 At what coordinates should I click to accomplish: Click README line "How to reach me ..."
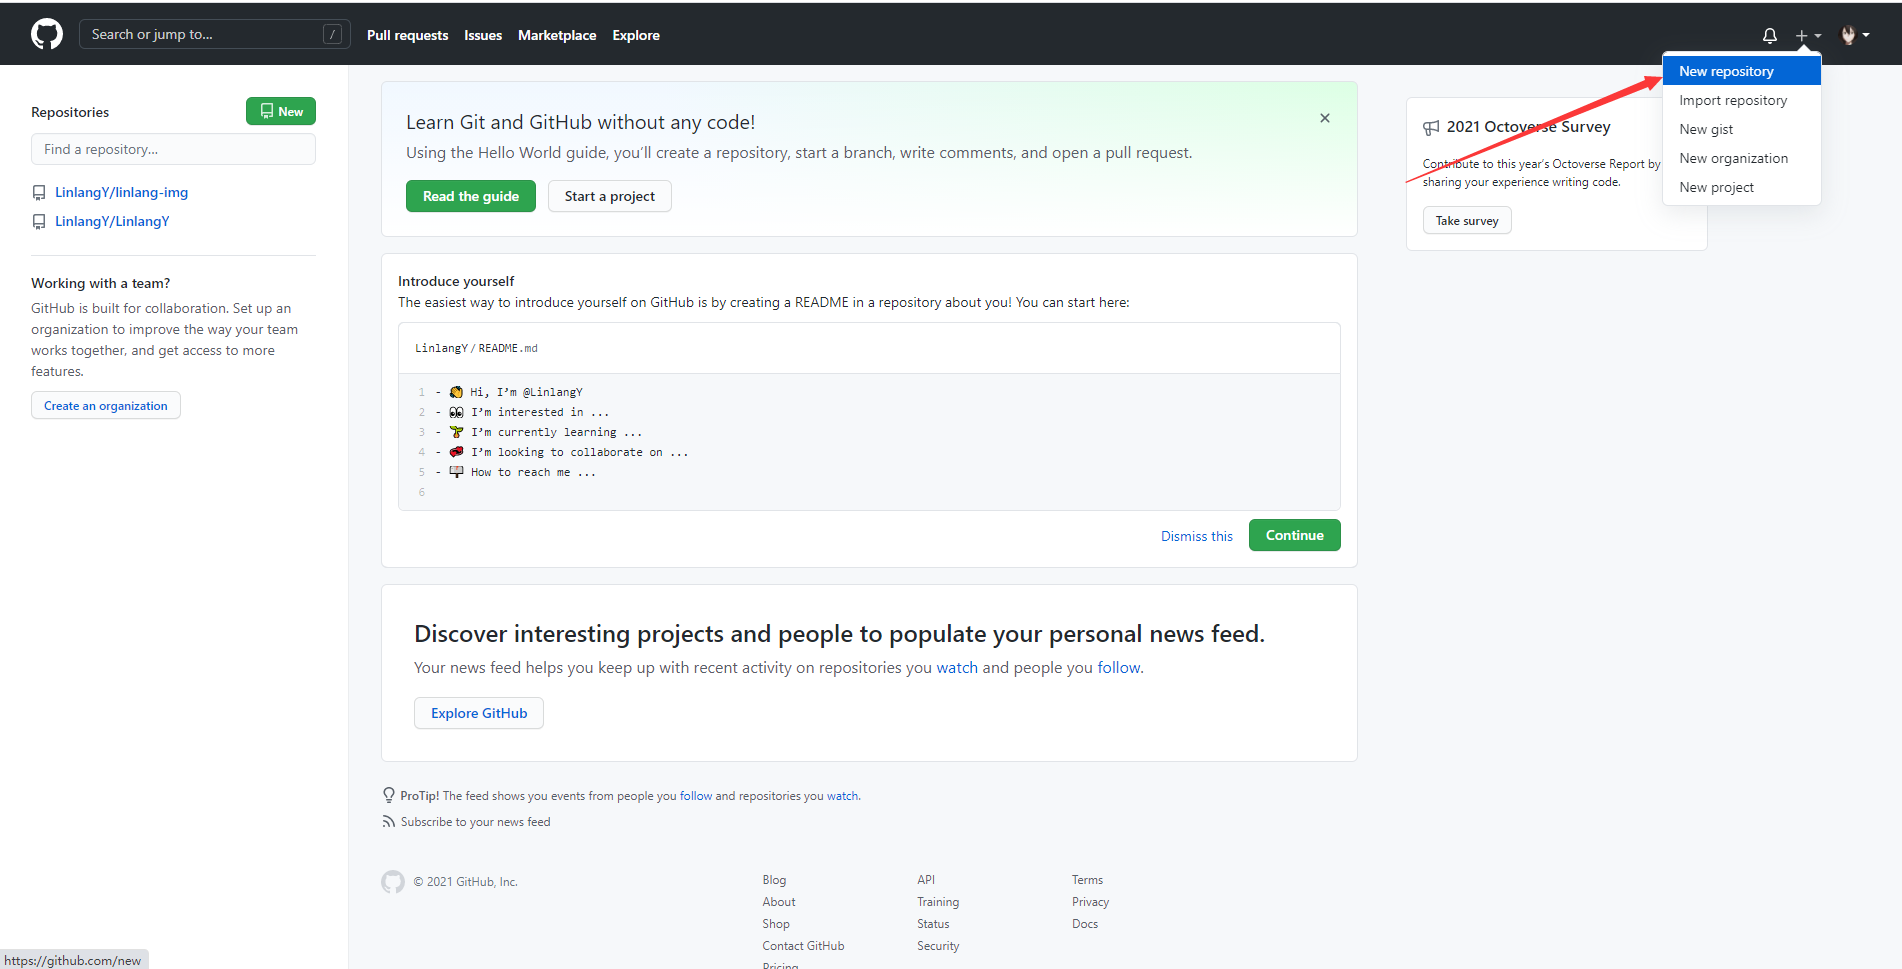tap(533, 472)
